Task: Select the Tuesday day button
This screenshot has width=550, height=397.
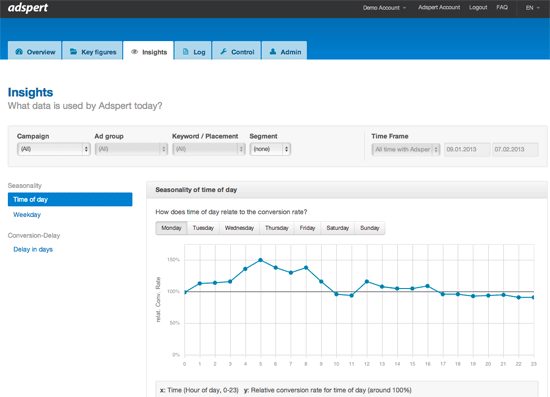Action: 203,228
